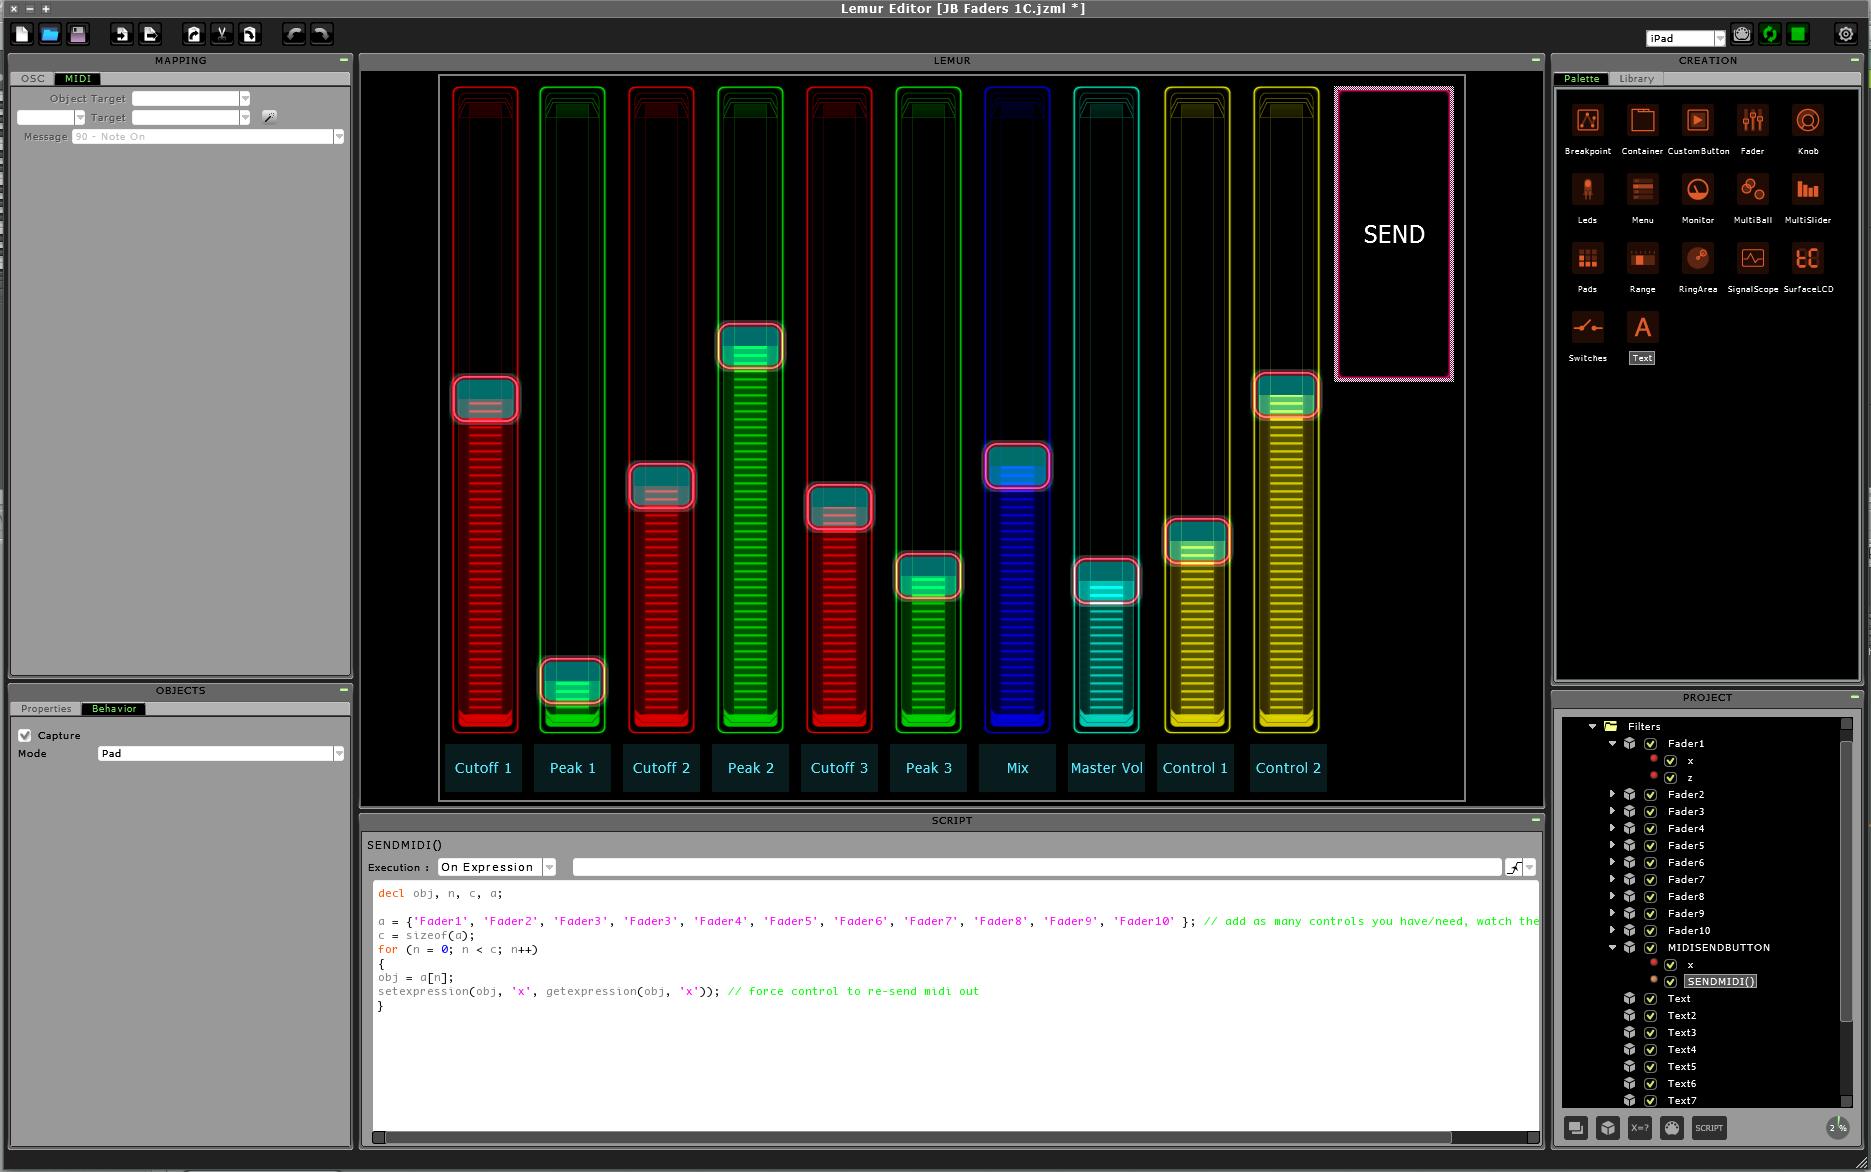Open a file via the blue folder icon
Image resolution: width=1871 pixels, height=1172 pixels.
coord(50,34)
